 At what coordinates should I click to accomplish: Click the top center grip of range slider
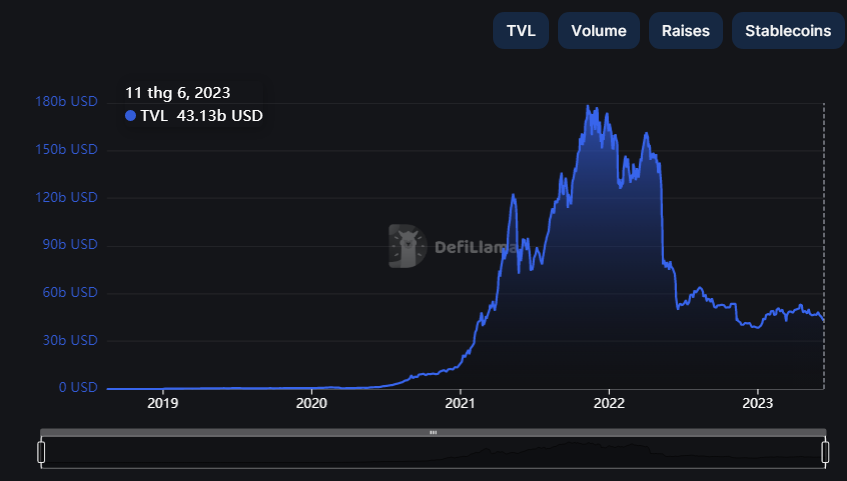[x=433, y=433]
